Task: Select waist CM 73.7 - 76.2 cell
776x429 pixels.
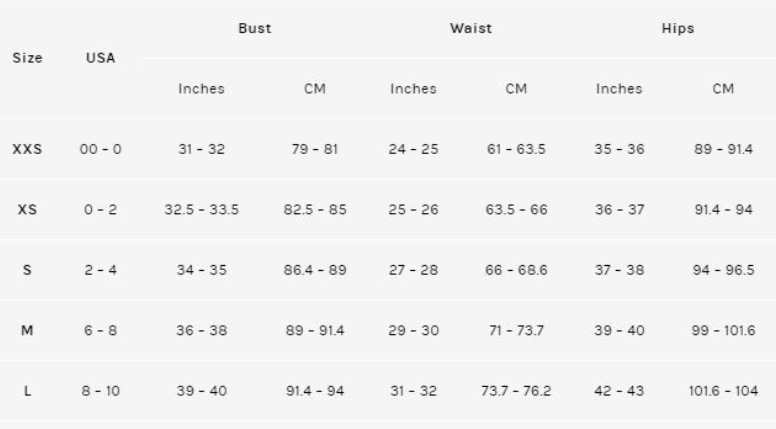Action: pyautogui.click(x=516, y=391)
